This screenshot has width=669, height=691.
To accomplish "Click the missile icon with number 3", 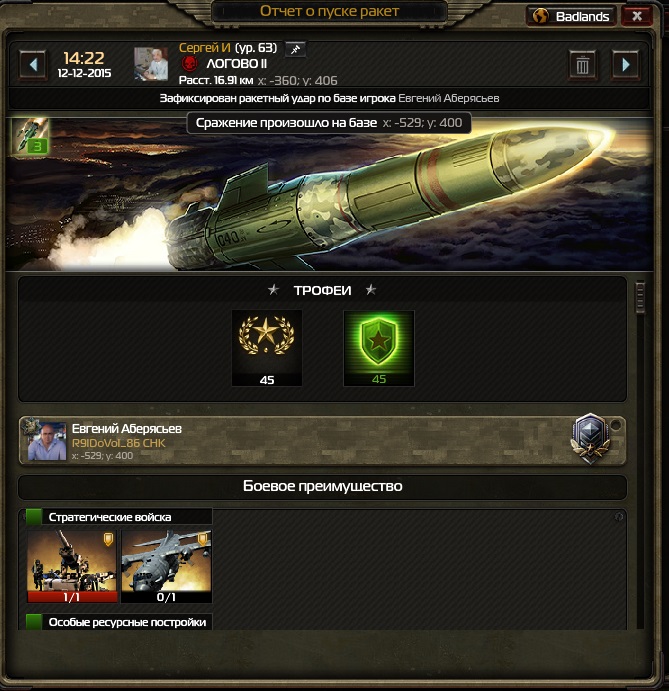I will (x=30, y=136).
